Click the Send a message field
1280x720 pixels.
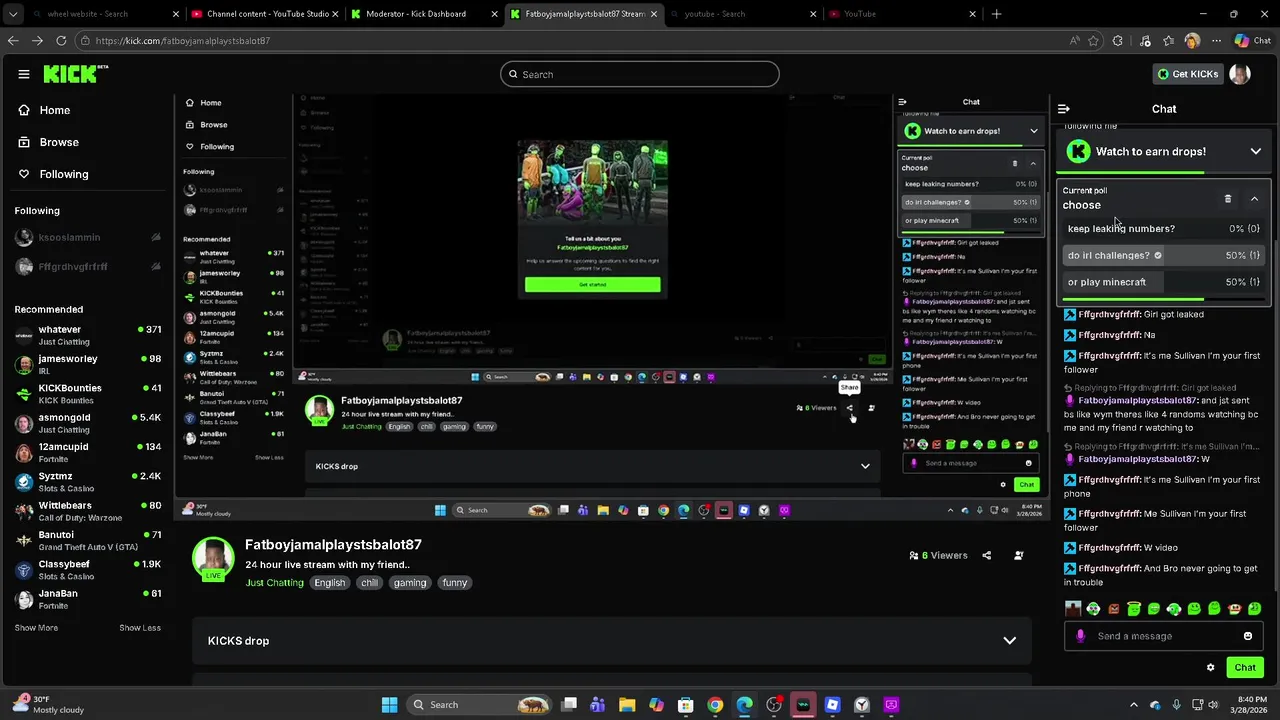pos(1163,636)
